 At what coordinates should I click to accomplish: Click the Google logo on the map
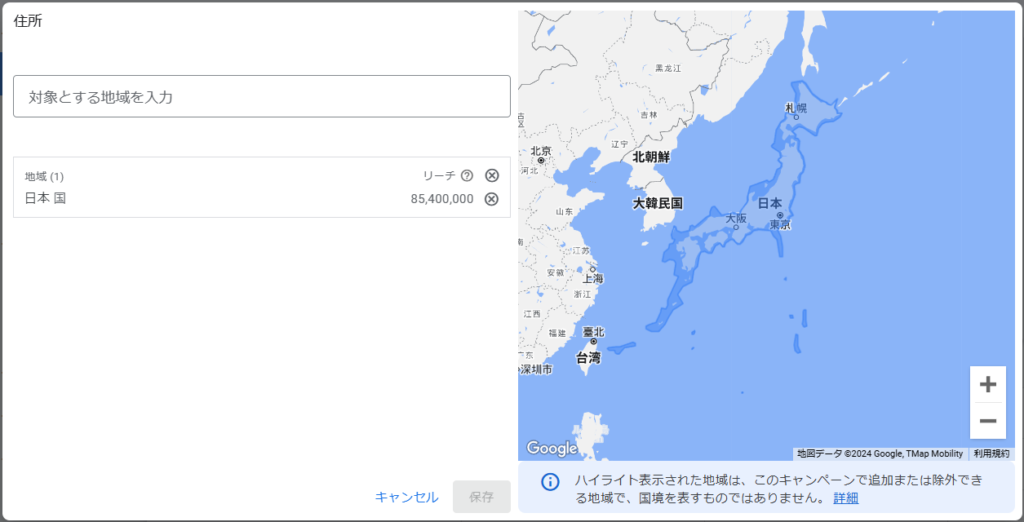(552, 449)
